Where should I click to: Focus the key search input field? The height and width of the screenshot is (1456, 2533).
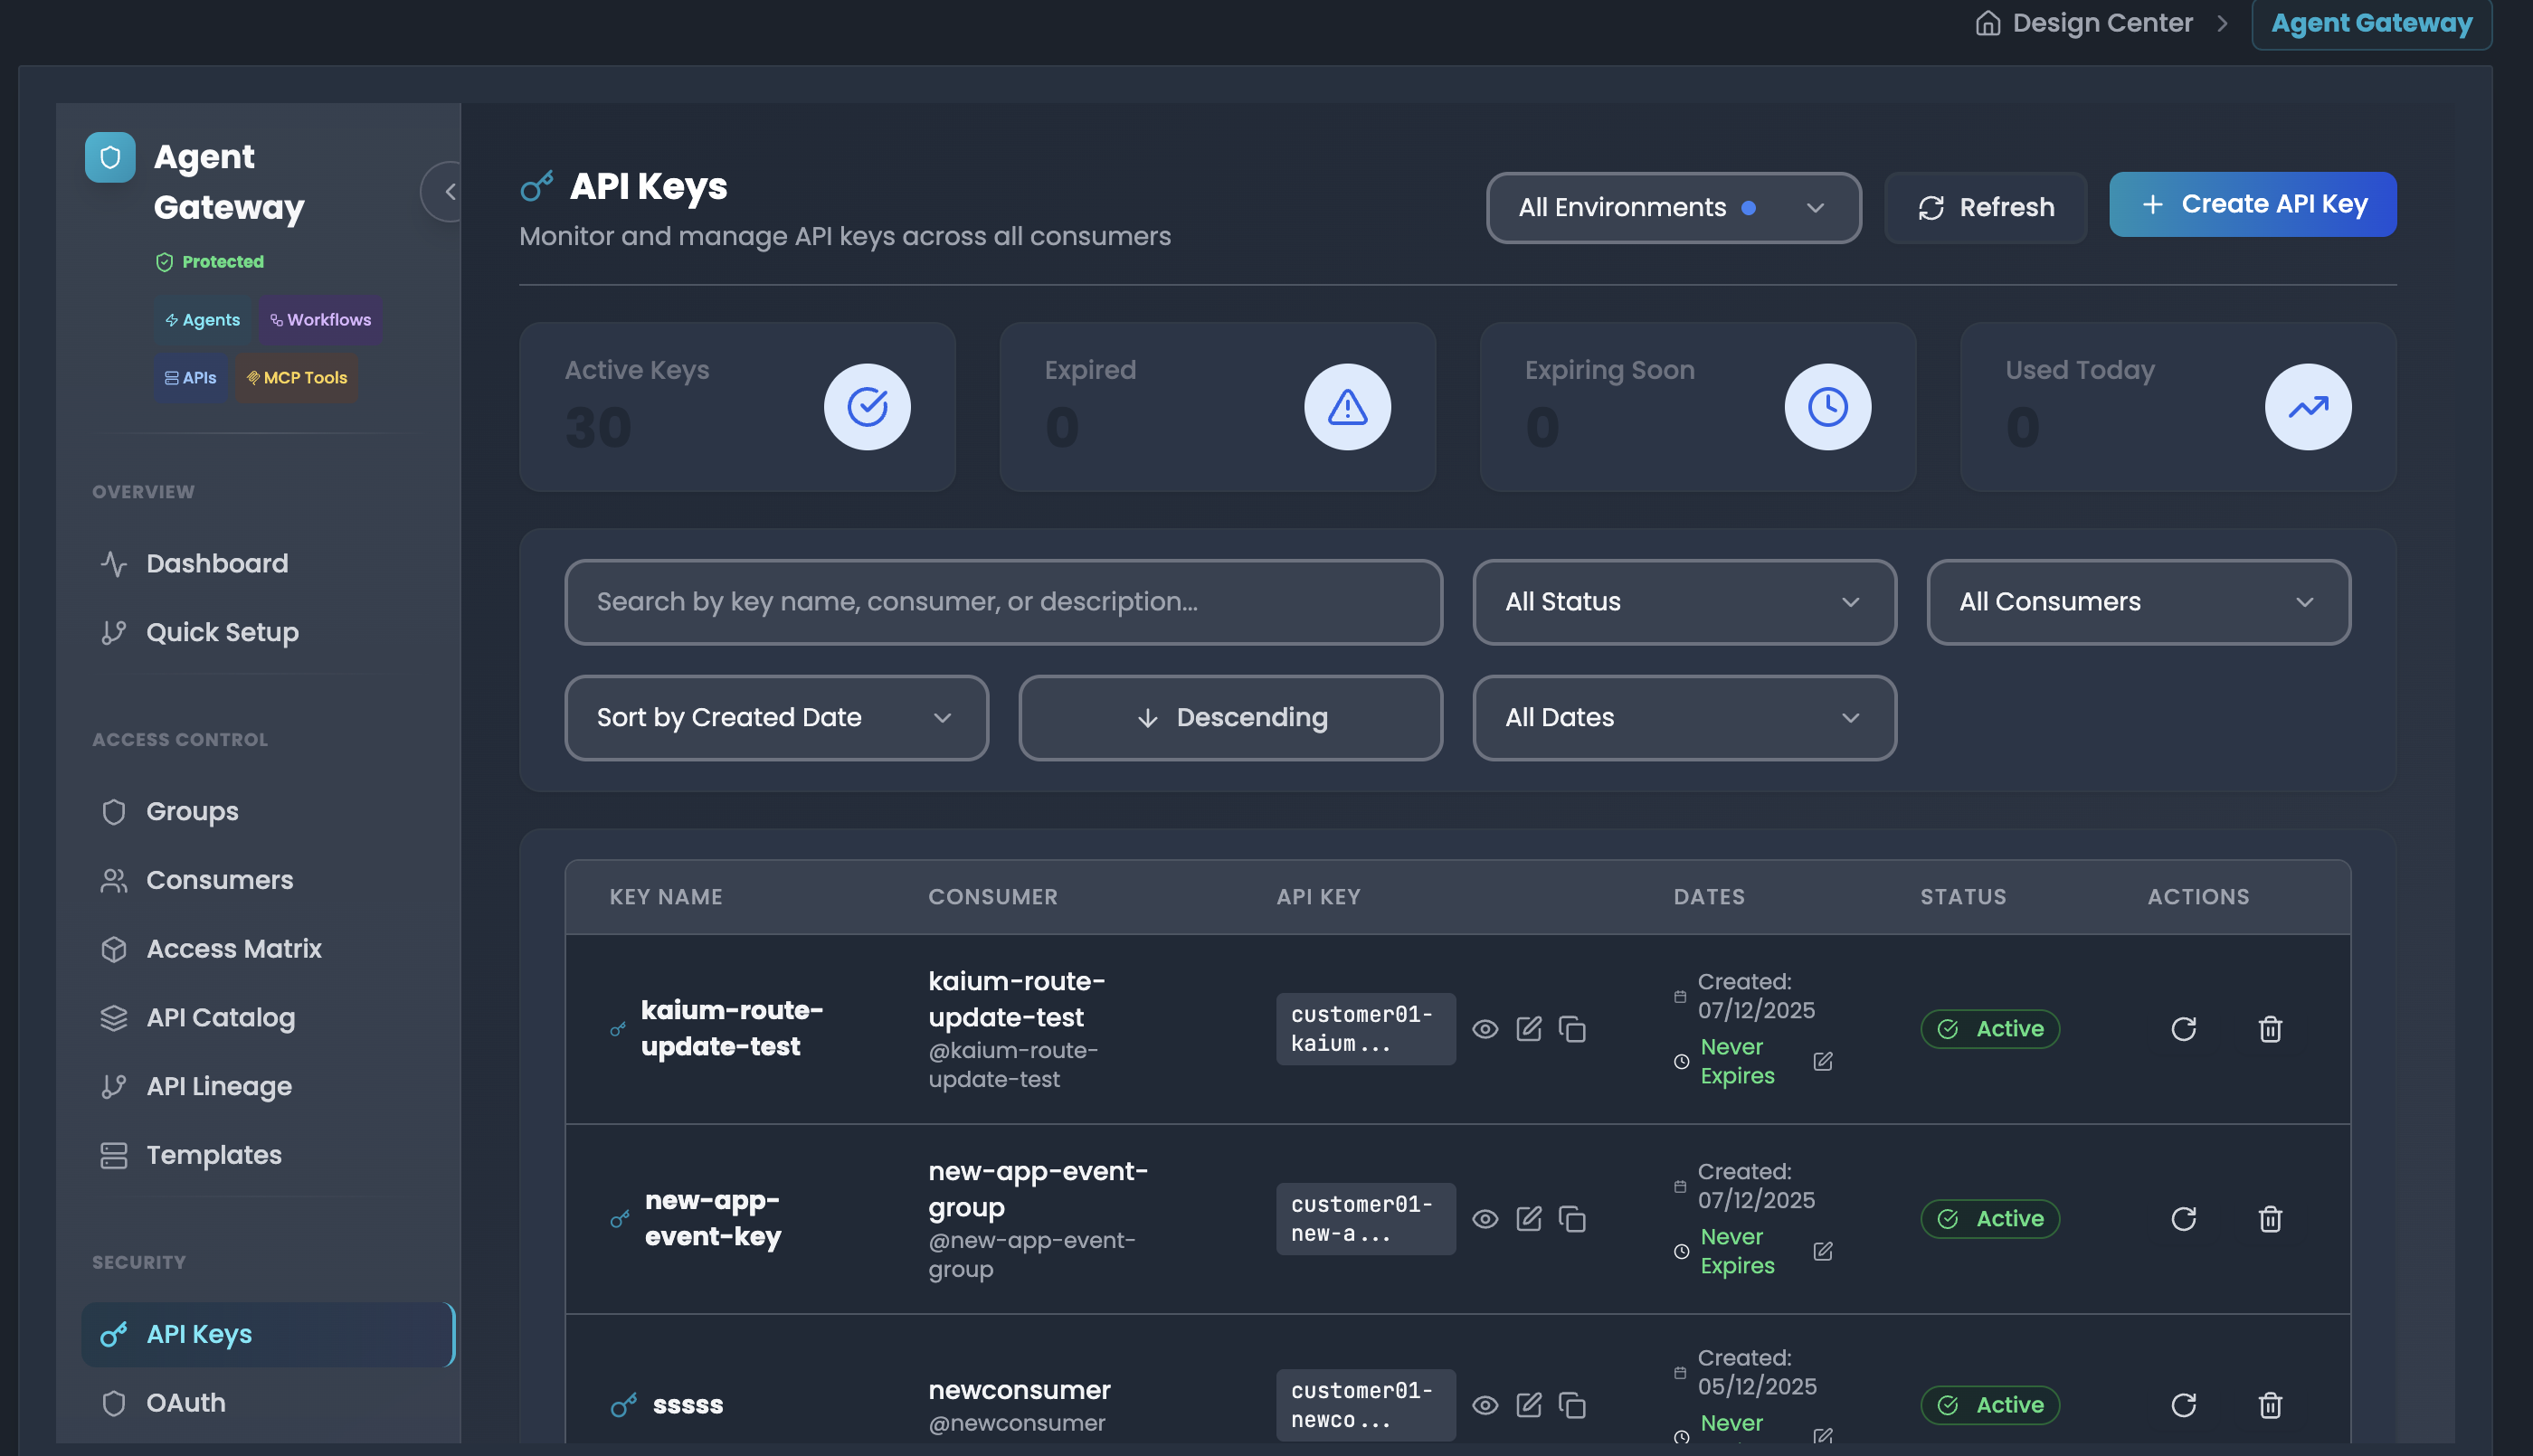pyautogui.click(x=1003, y=602)
